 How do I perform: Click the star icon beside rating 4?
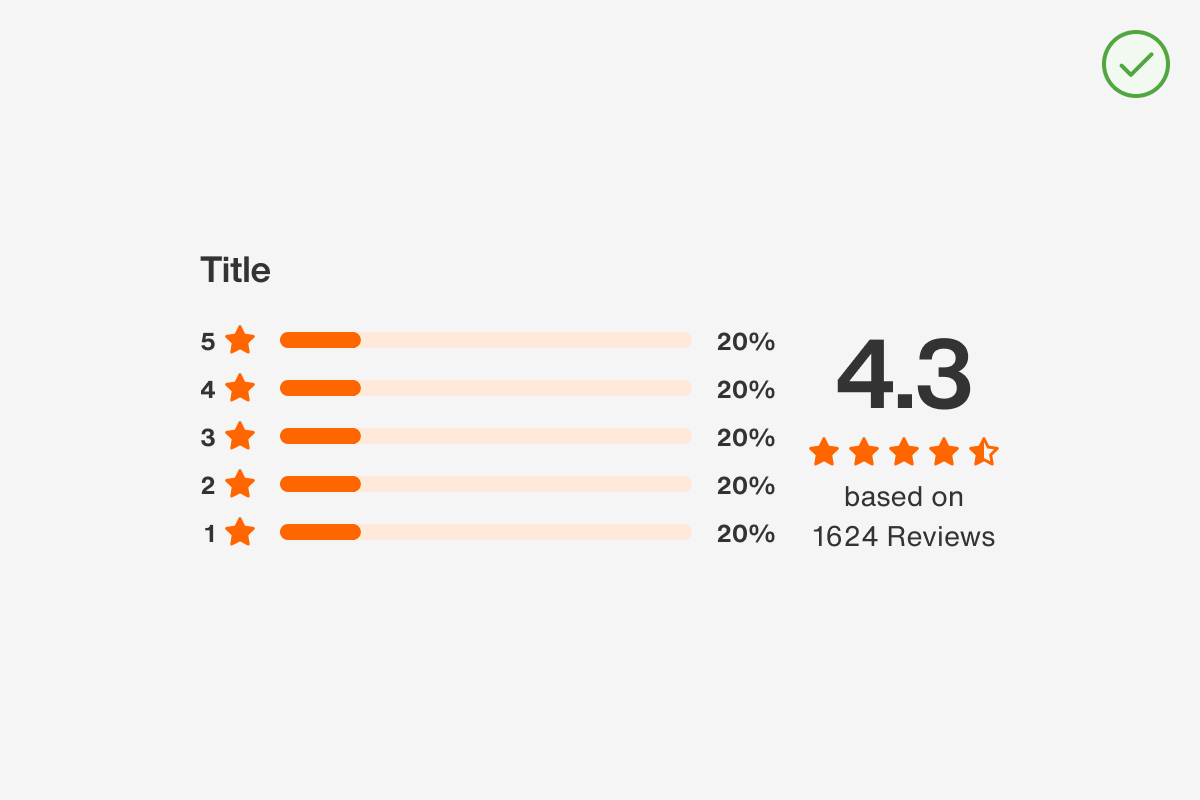(240, 388)
